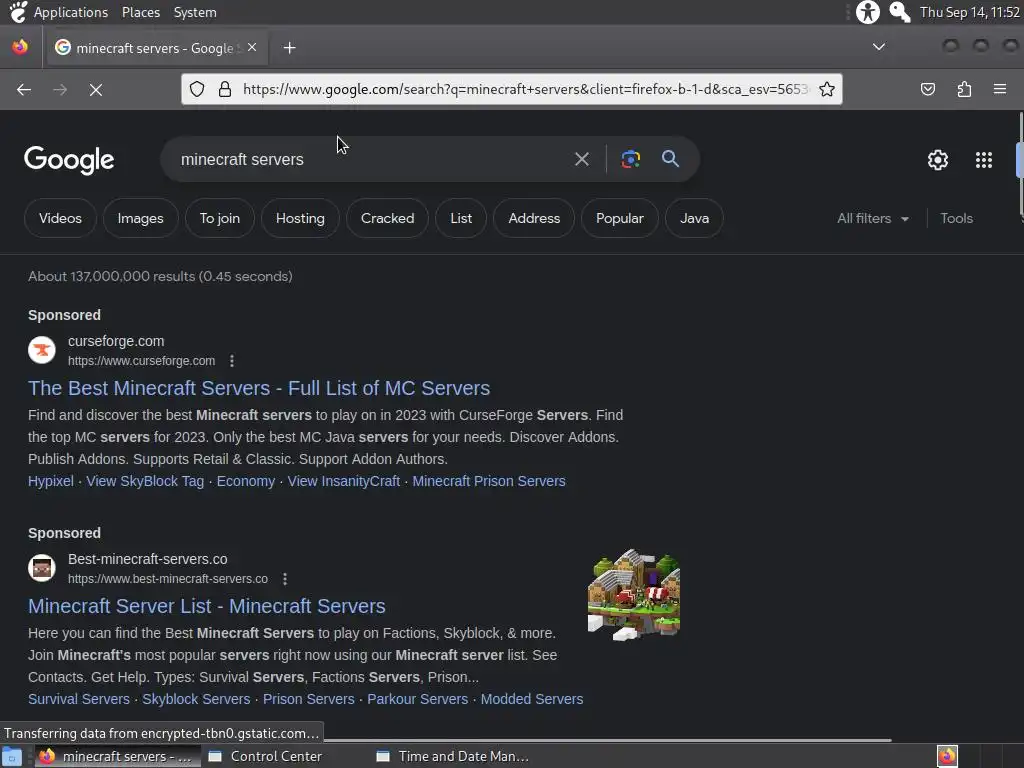Open the Prison Servers sitelink
1024x768 pixels.
[308, 699]
